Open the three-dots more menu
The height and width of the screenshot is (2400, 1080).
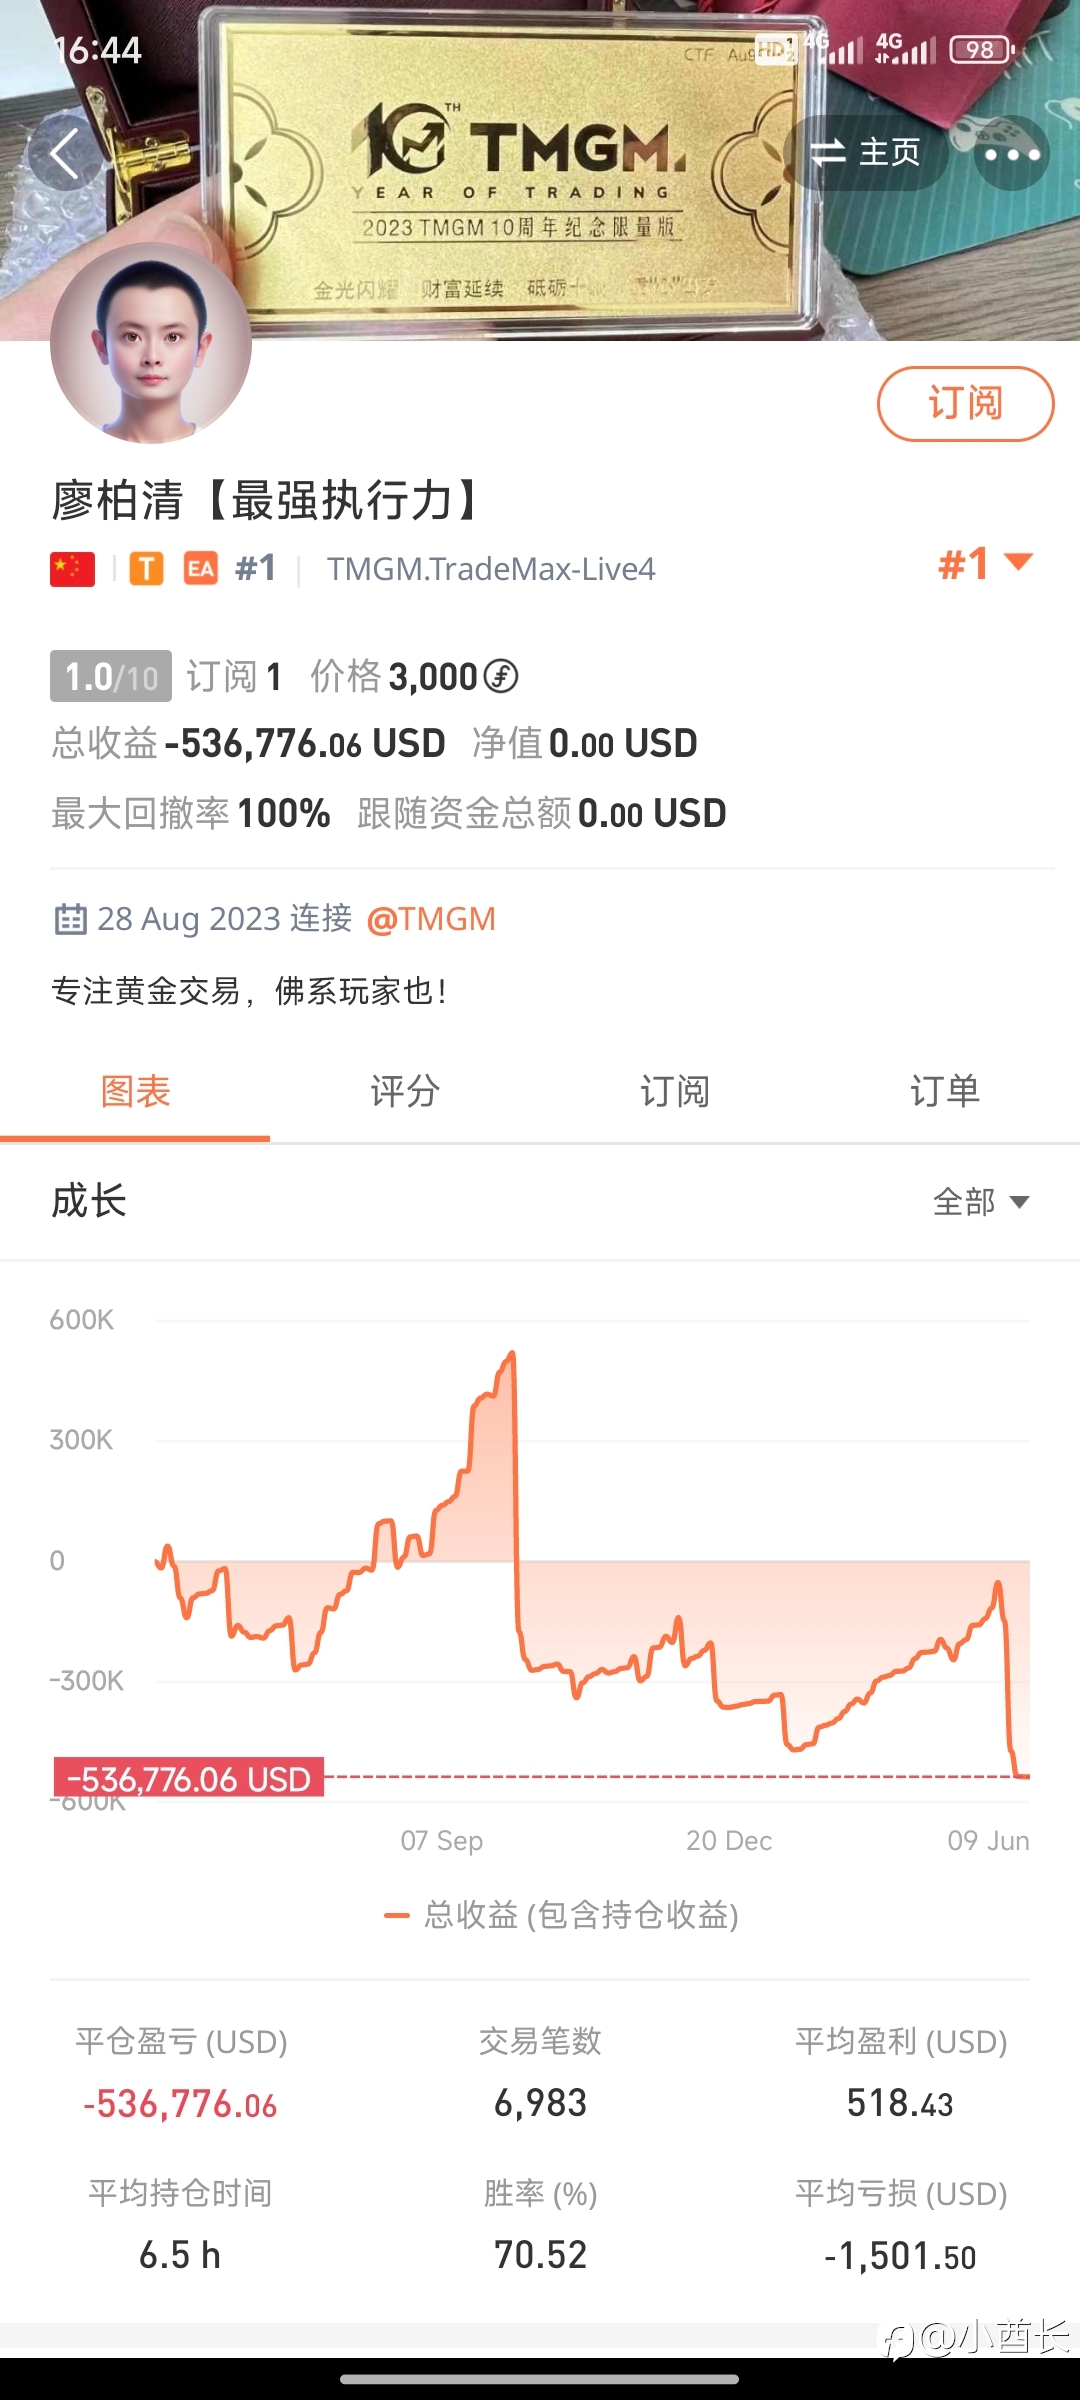[1012, 154]
